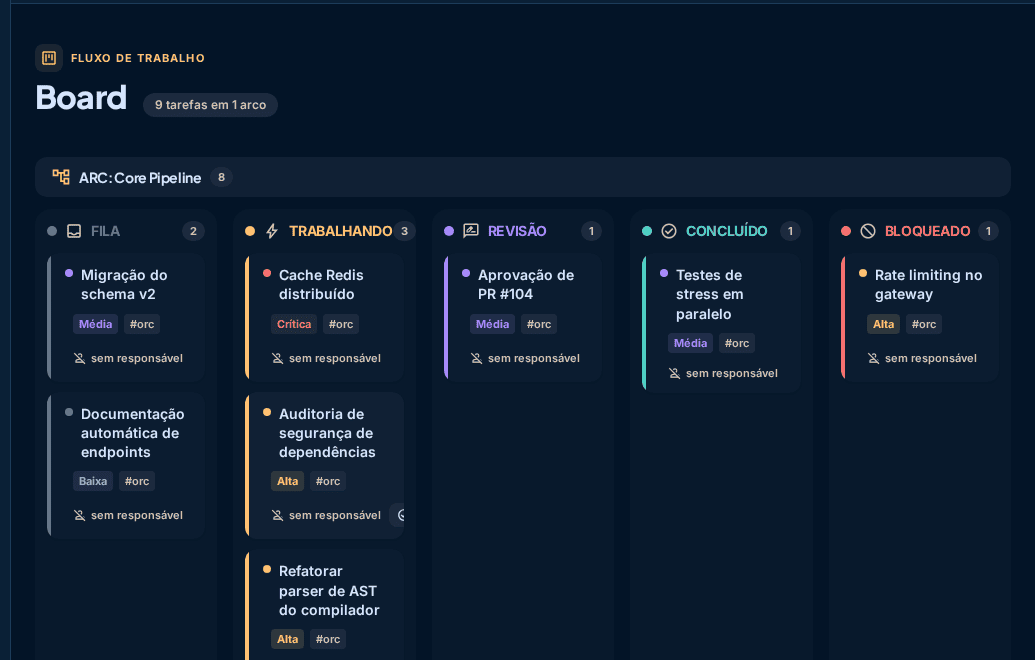Click the Média priority tag on Testes de stress card

(x=690, y=343)
